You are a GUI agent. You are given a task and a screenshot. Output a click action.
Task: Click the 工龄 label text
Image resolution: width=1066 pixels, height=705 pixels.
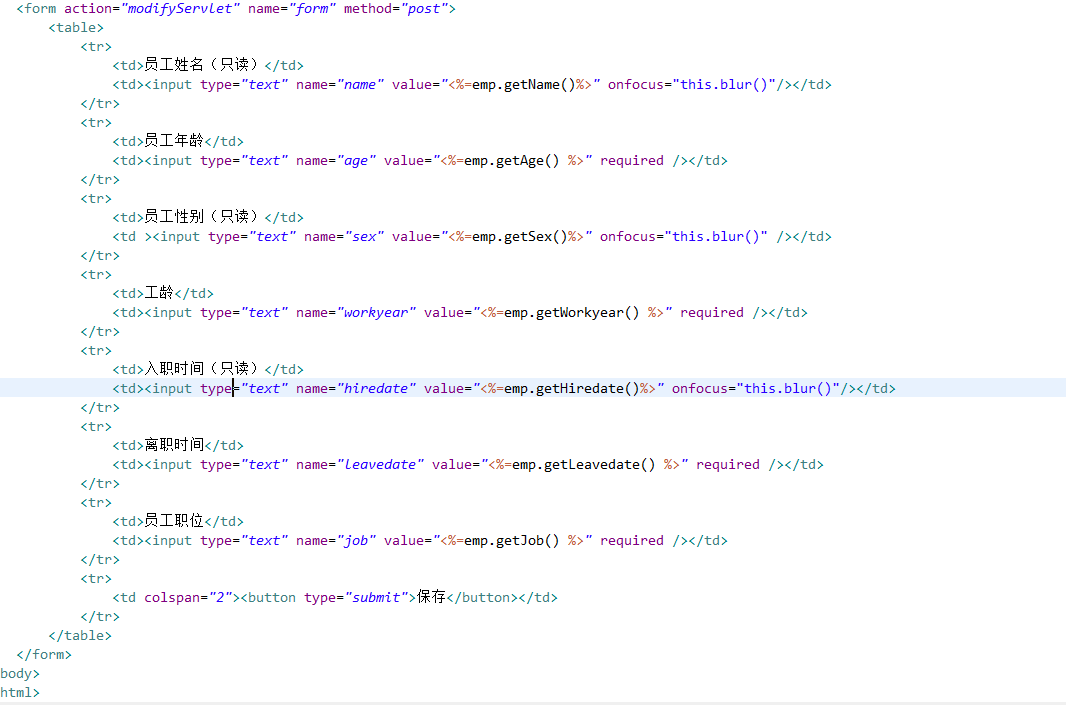pos(159,293)
